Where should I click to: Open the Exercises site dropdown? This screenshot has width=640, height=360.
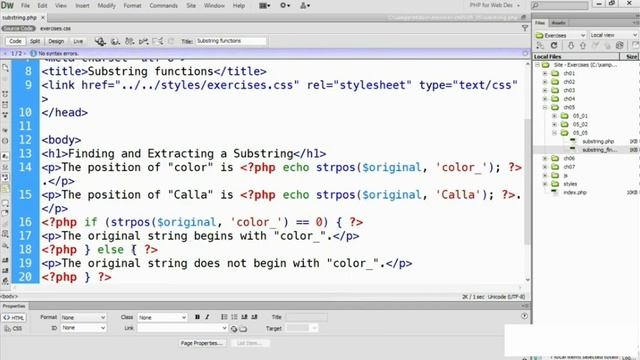pyautogui.click(x=560, y=35)
